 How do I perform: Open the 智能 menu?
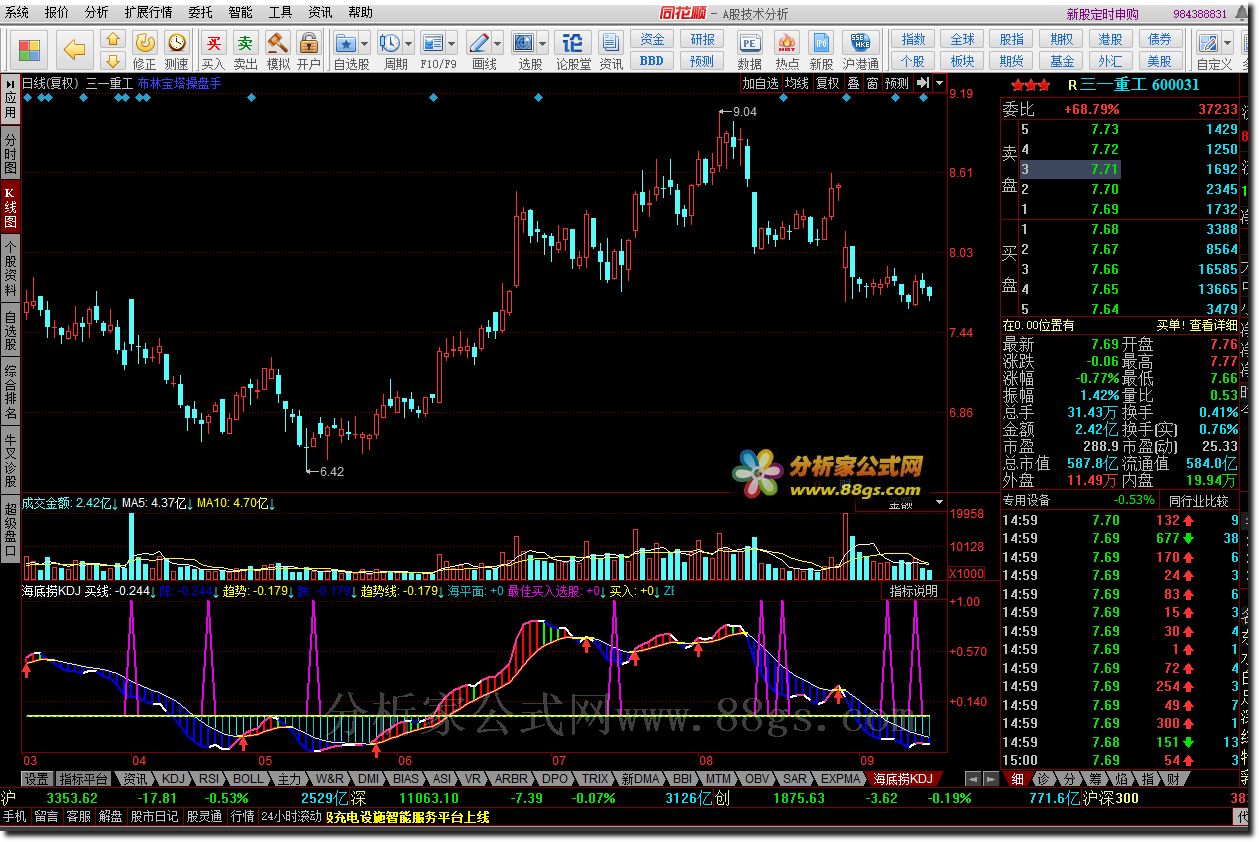(x=240, y=13)
